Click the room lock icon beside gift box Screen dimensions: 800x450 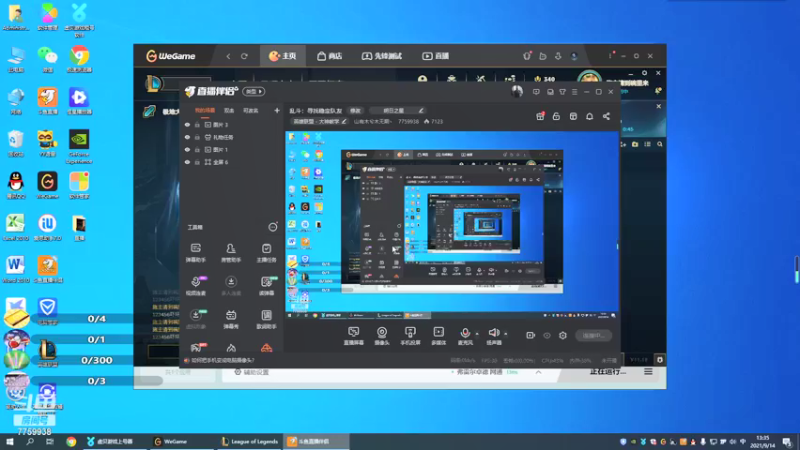tap(556, 116)
